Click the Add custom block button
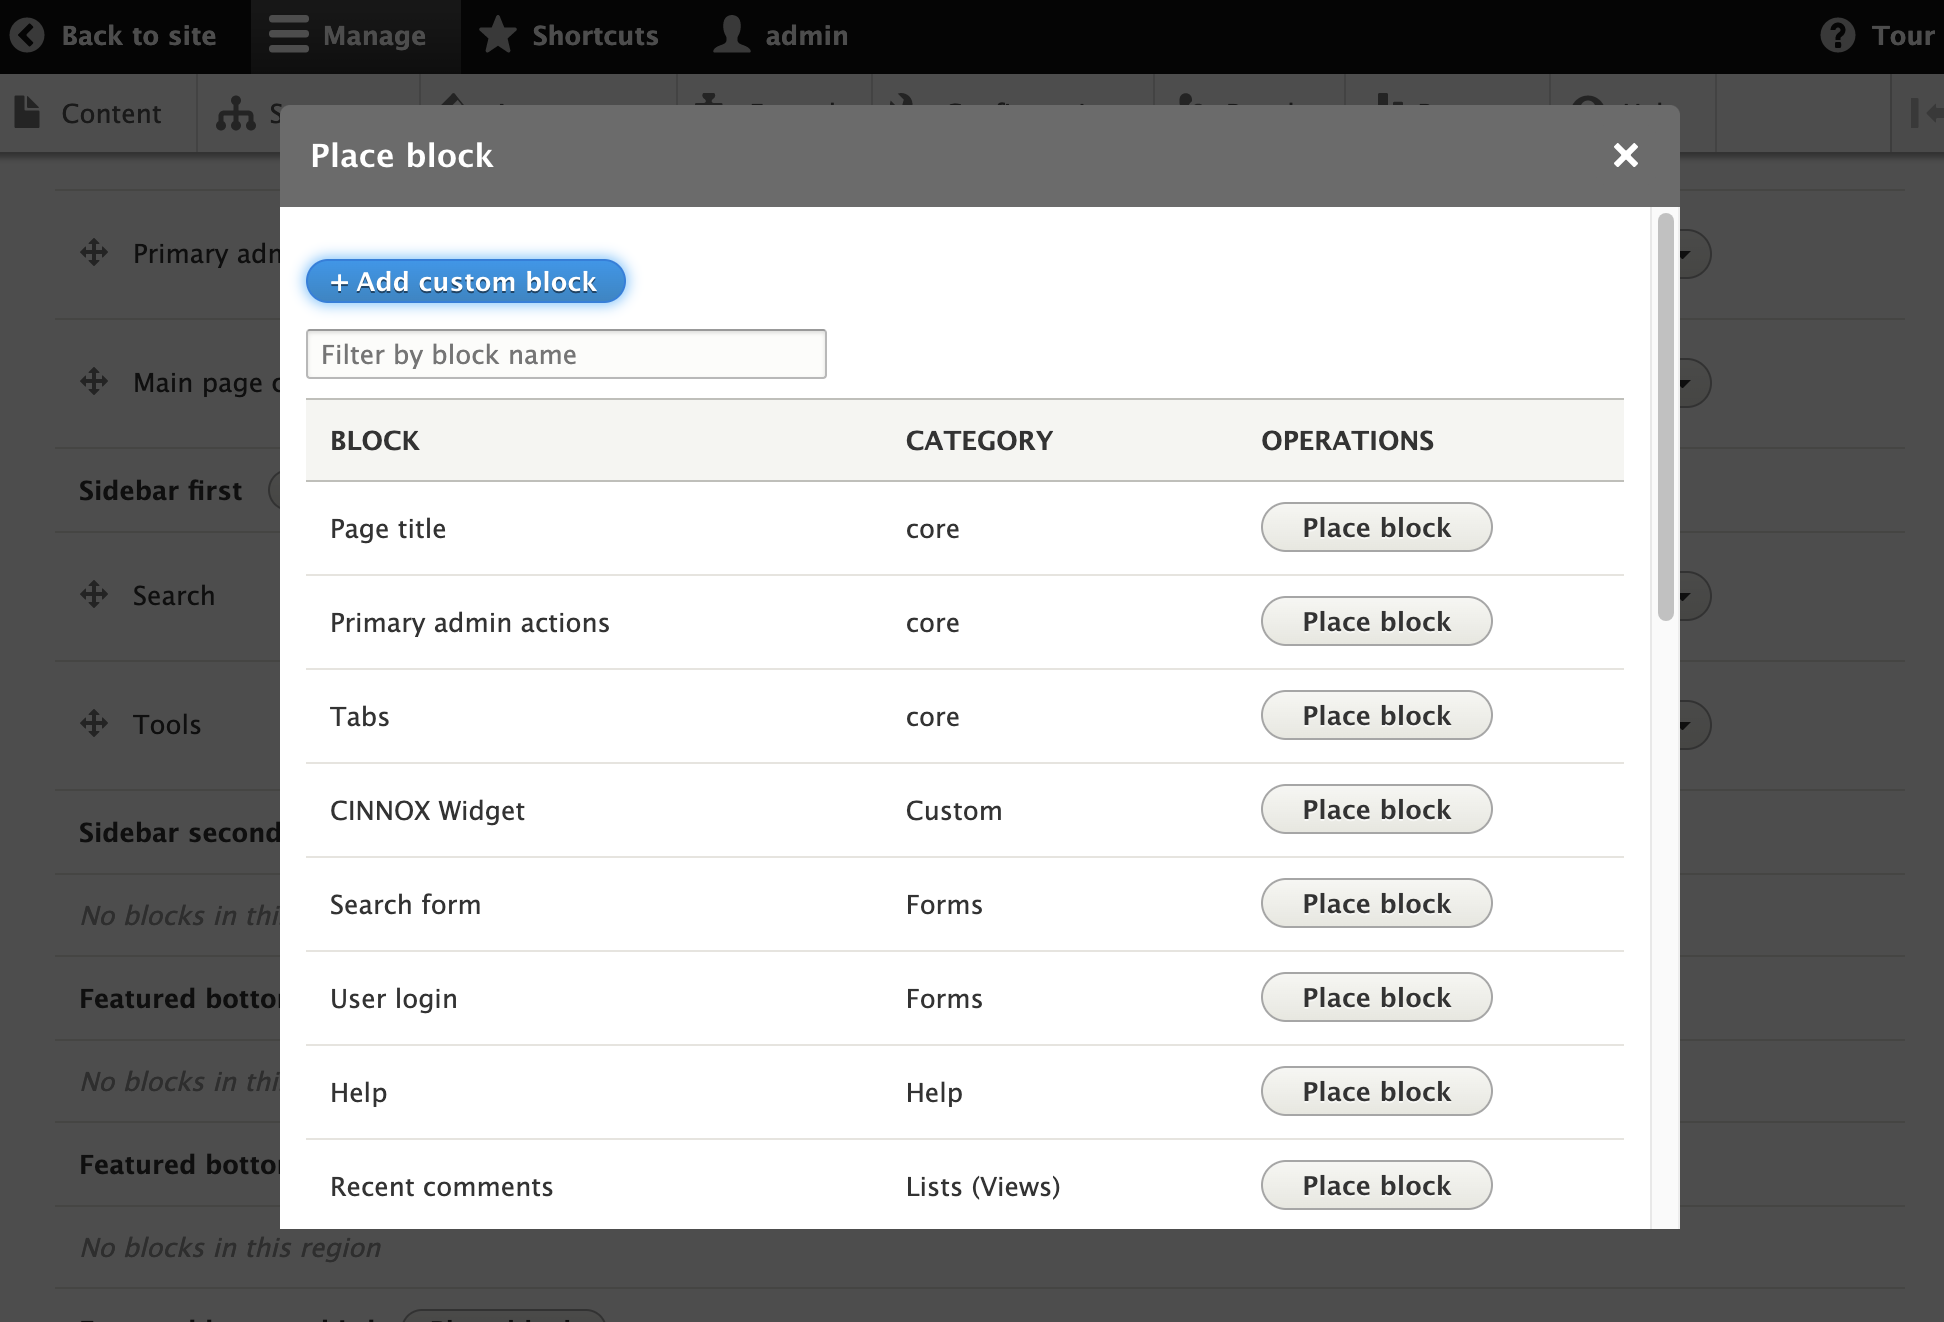1944x1322 pixels. pyautogui.click(x=465, y=281)
